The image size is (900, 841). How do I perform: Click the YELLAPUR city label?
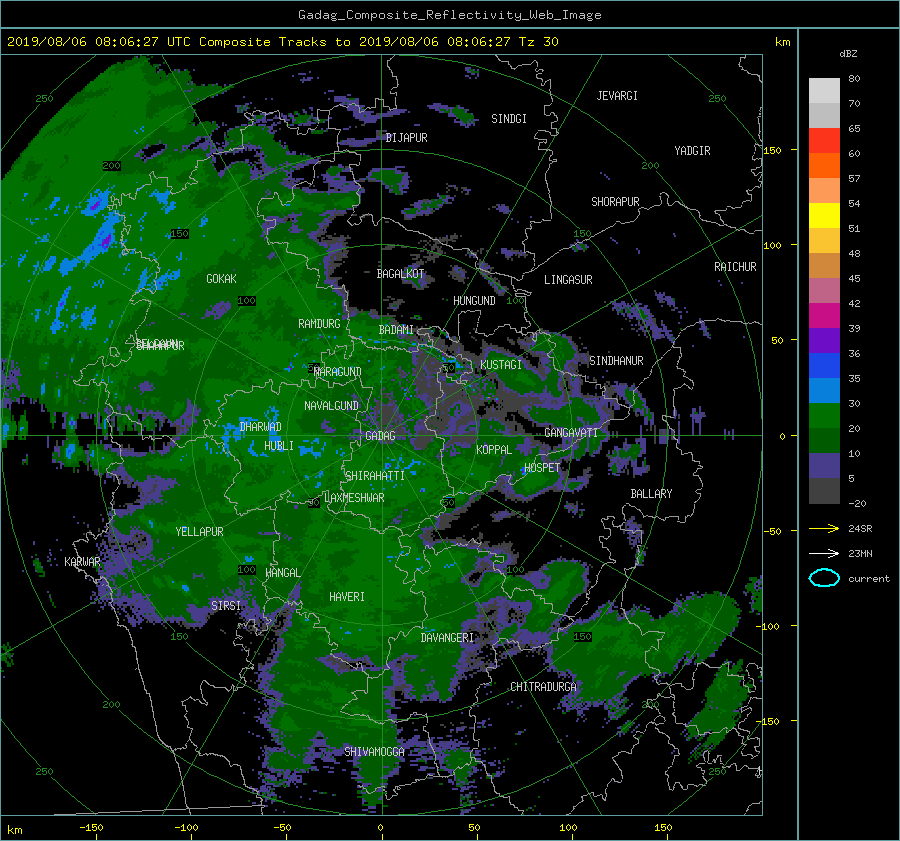click(x=199, y=532)
